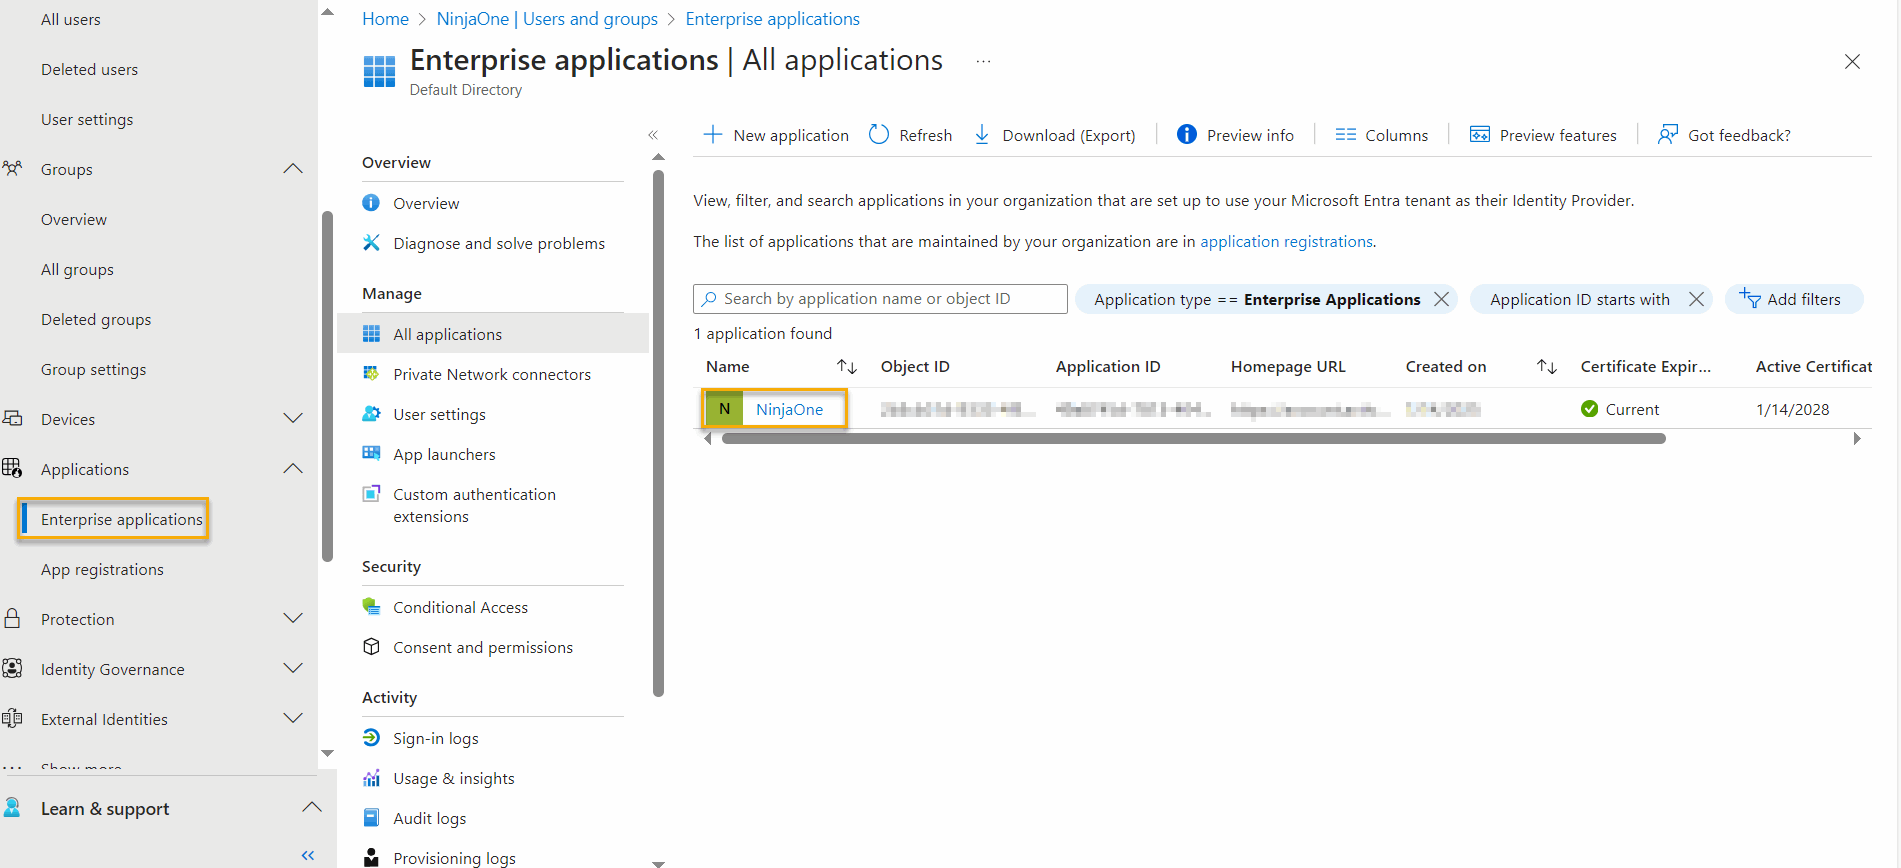The width and height of the screenshot is (1901, 868).
Task: Click the Download (Export) arrow icon
Action: click(x=982, y=134)
